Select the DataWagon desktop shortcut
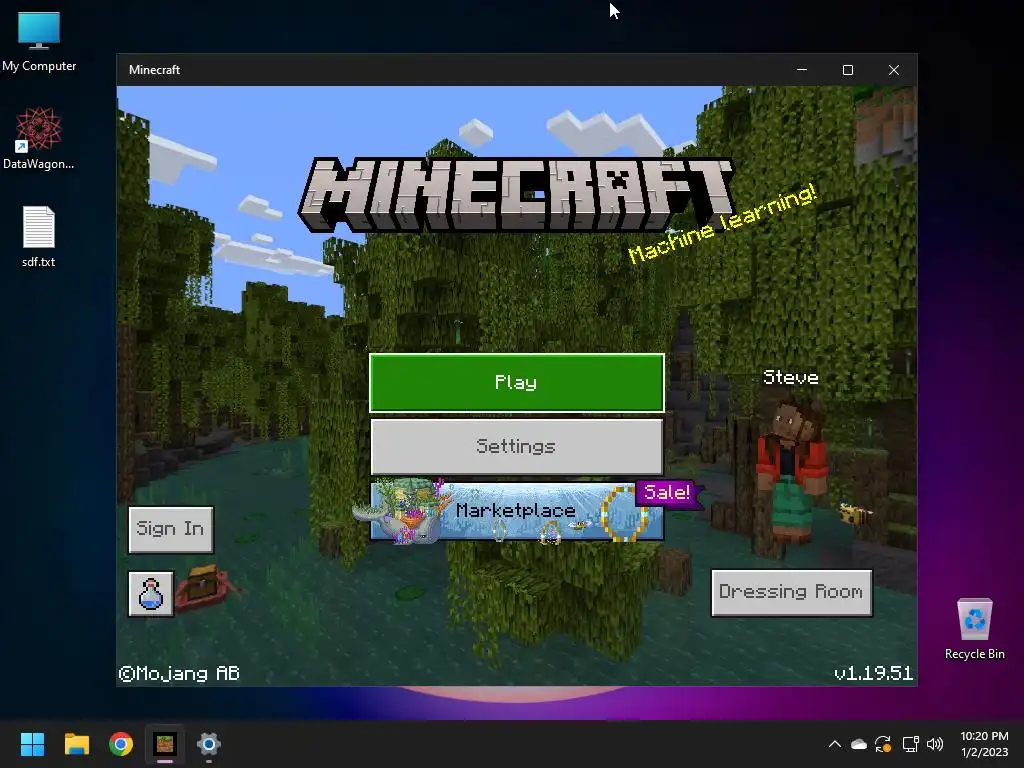The height and width of the screenshot is (768, 1024). point(39,138)
